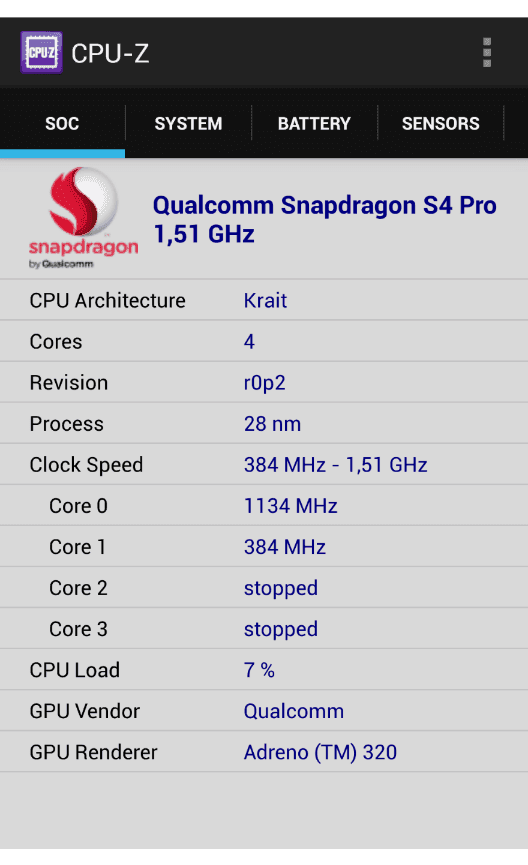Tap the GPU Vendor Qualcomm row

click(264, 711)
